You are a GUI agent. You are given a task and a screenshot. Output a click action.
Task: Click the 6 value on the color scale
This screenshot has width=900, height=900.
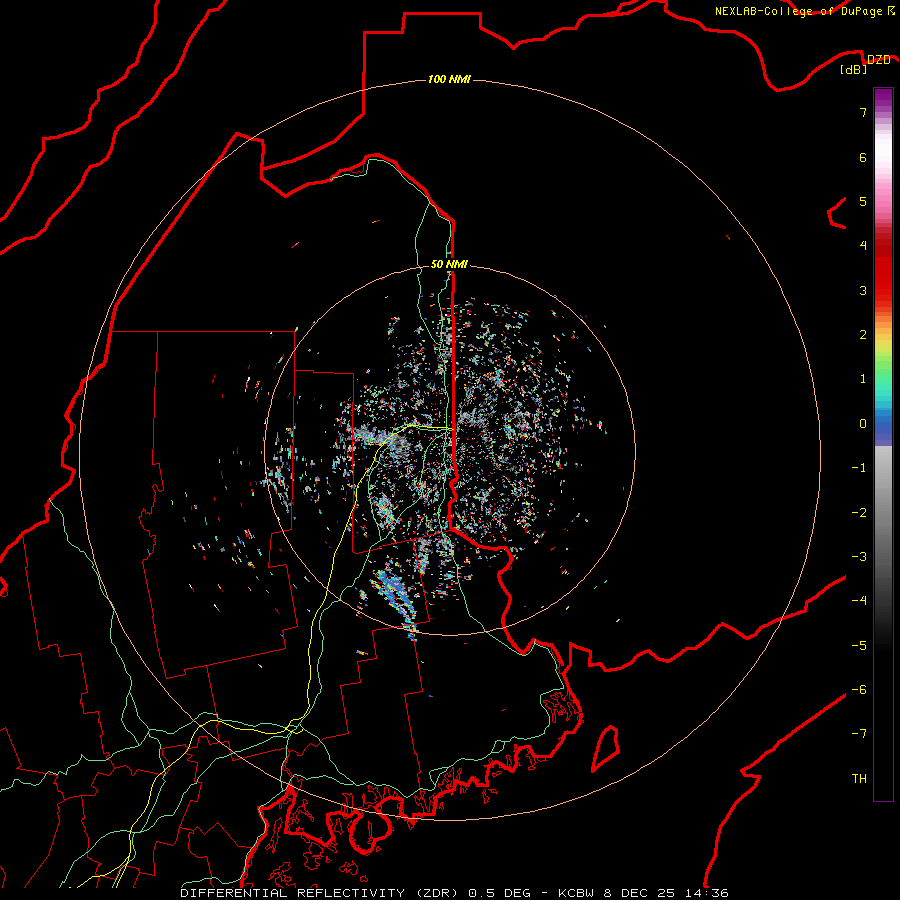863,157
